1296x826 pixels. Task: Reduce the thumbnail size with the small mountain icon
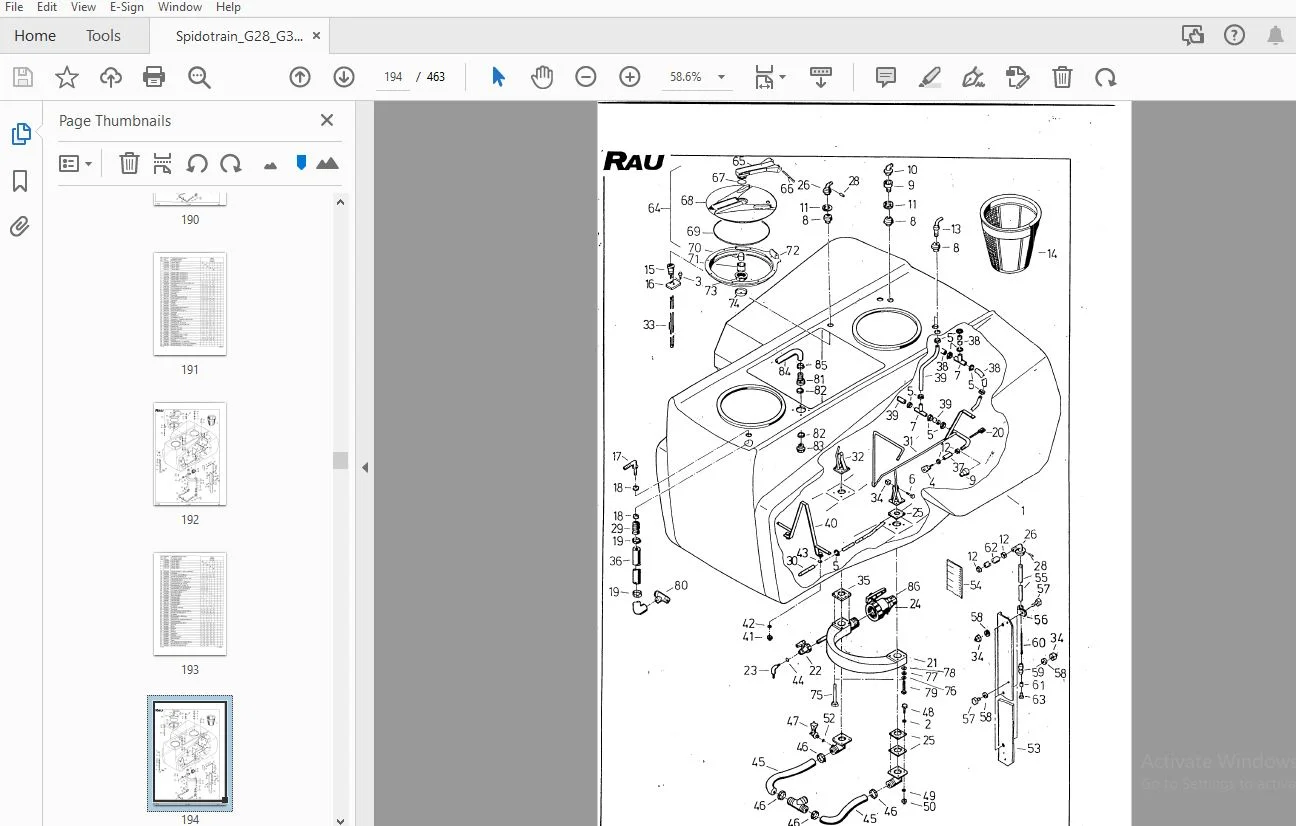270,165
